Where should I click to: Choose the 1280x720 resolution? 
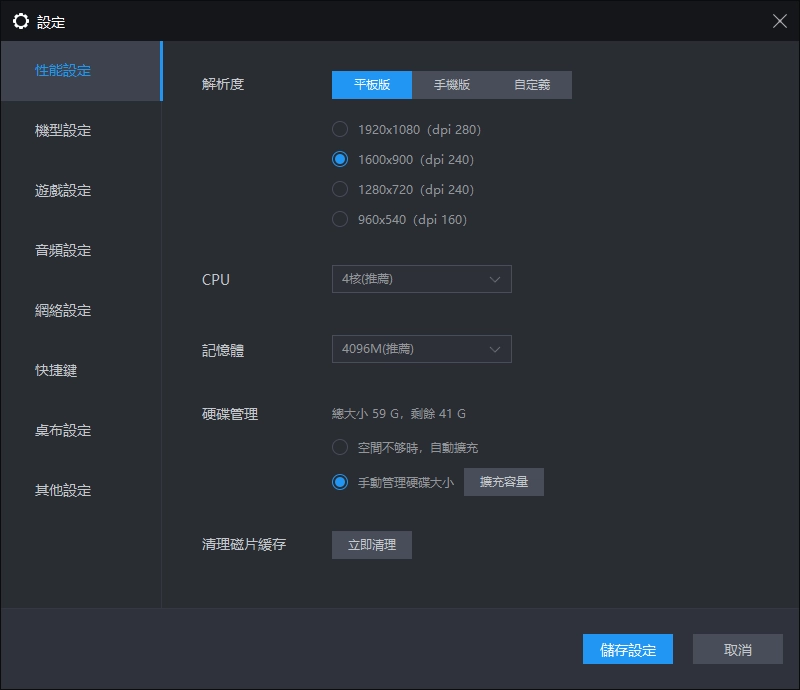(340, 189)
